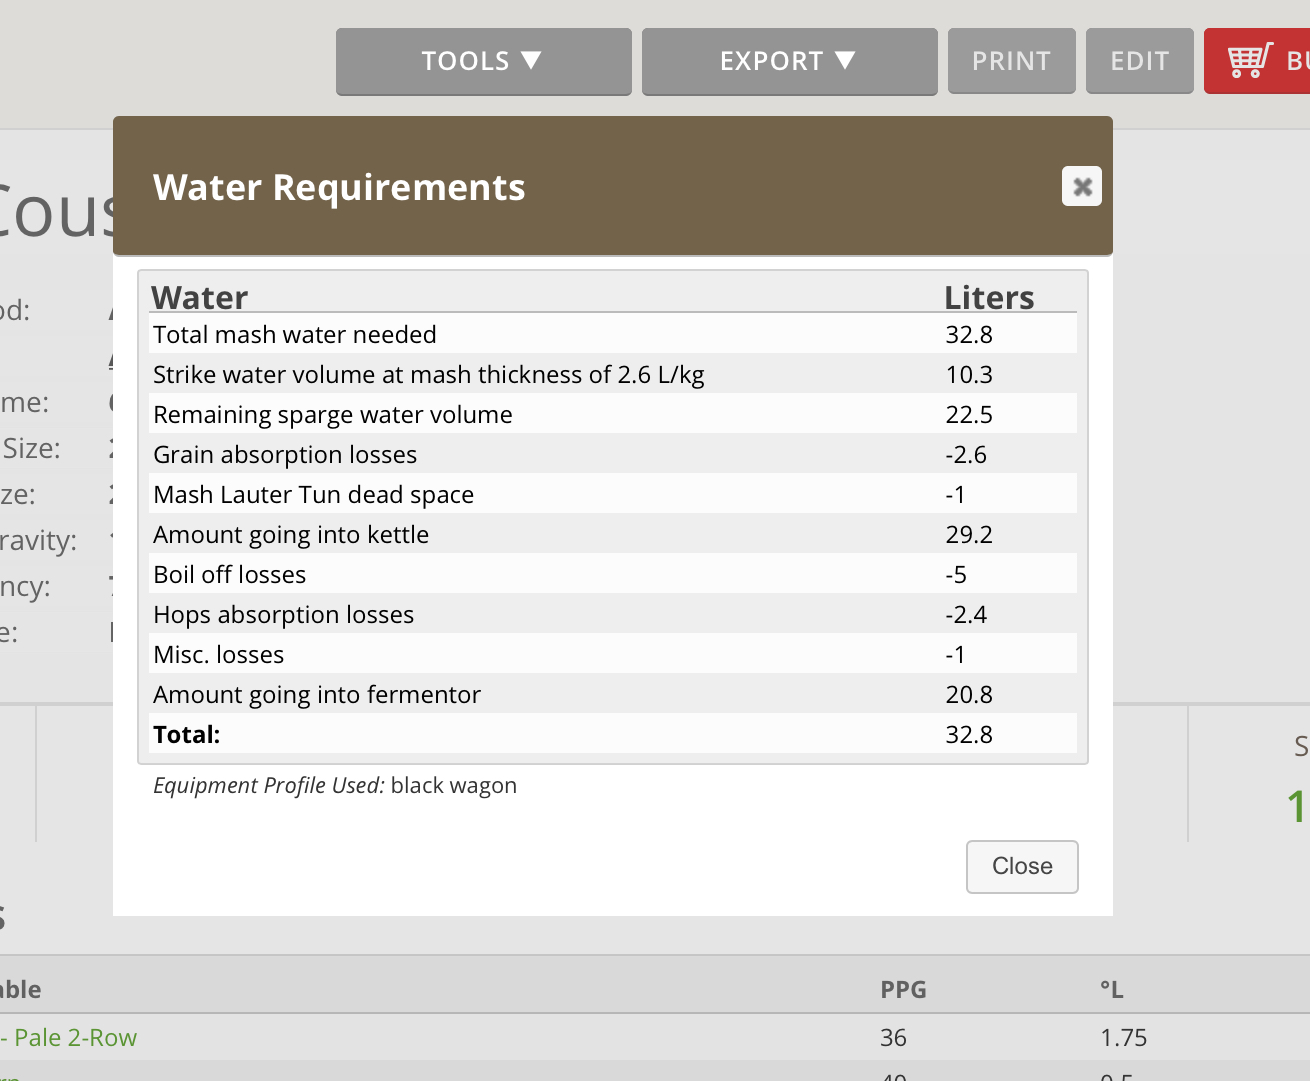The image size is (1310, 1081).
Task: Dismiss the dialog with the X icon
Action: click(x=1081, y=186)
